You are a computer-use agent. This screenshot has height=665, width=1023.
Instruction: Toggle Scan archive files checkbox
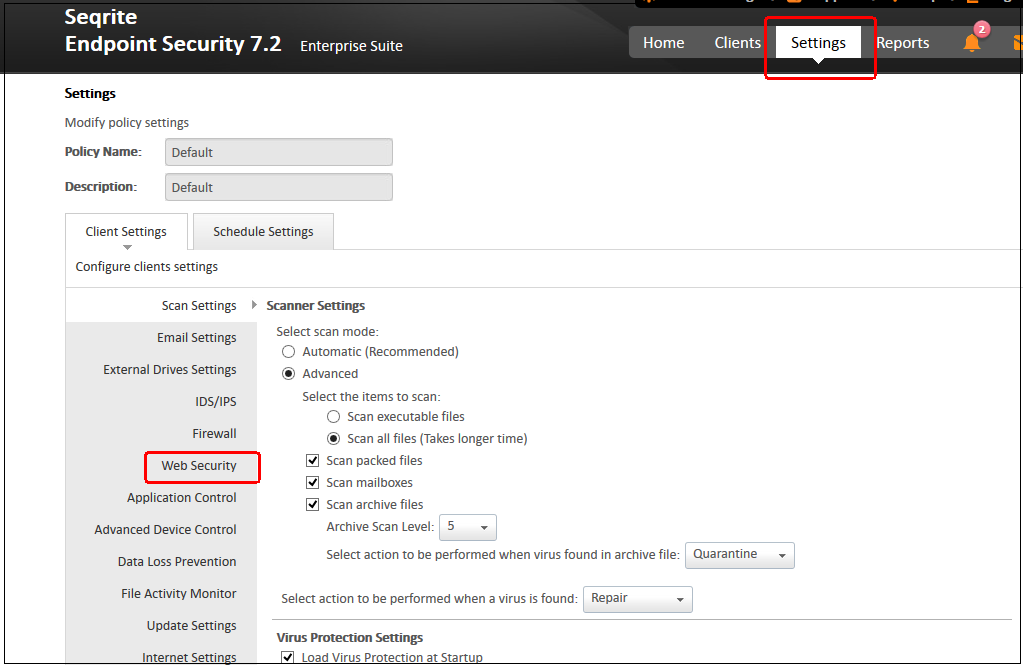pyautogui.click(x=313, y=504)
